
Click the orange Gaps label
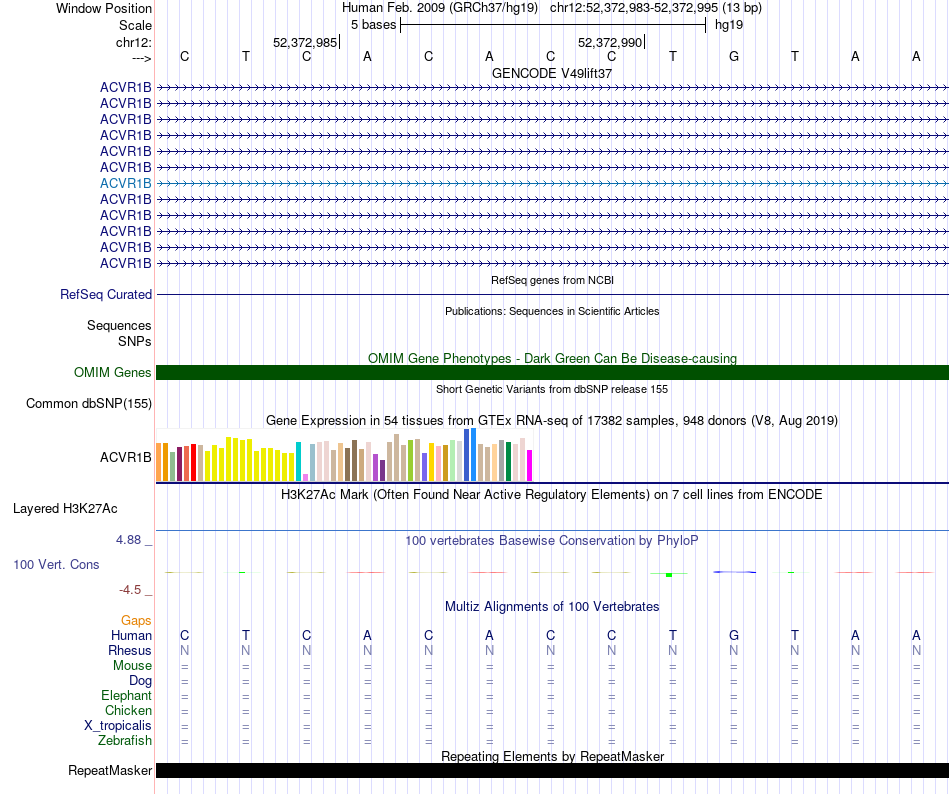click(x=136, y=620)
